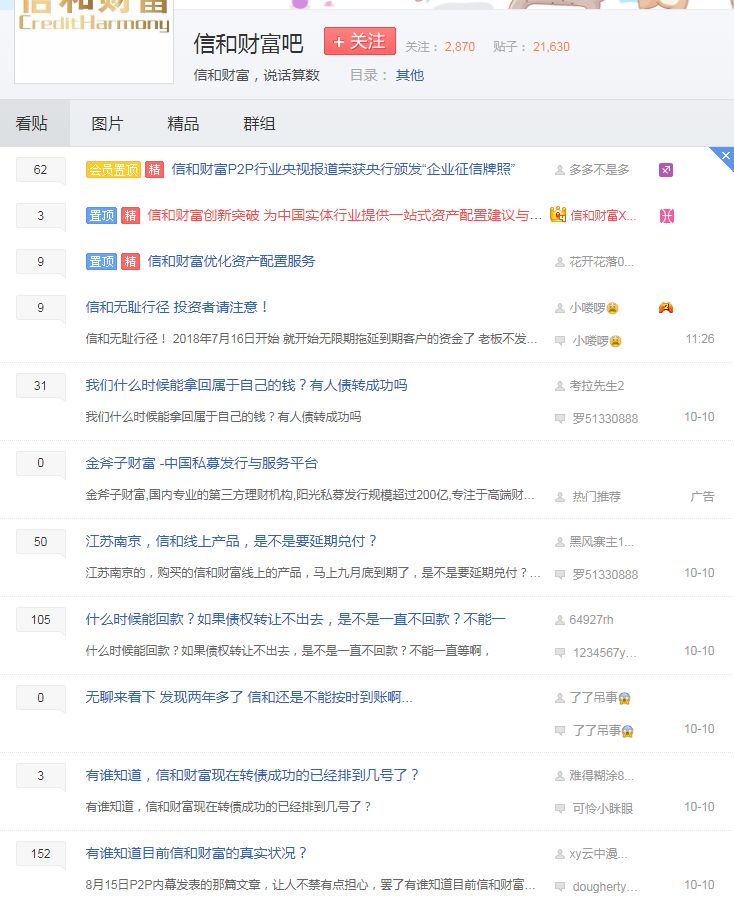Click reply count 62 on first post

tap(40, 169)
